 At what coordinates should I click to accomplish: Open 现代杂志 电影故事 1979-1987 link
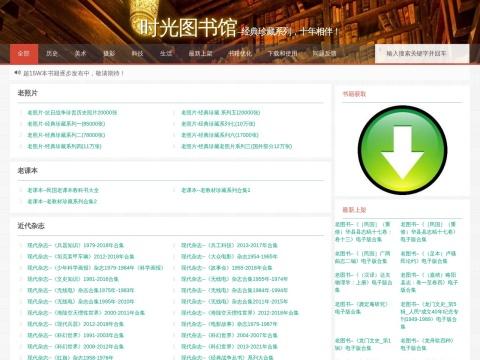(x=229, y=324)
